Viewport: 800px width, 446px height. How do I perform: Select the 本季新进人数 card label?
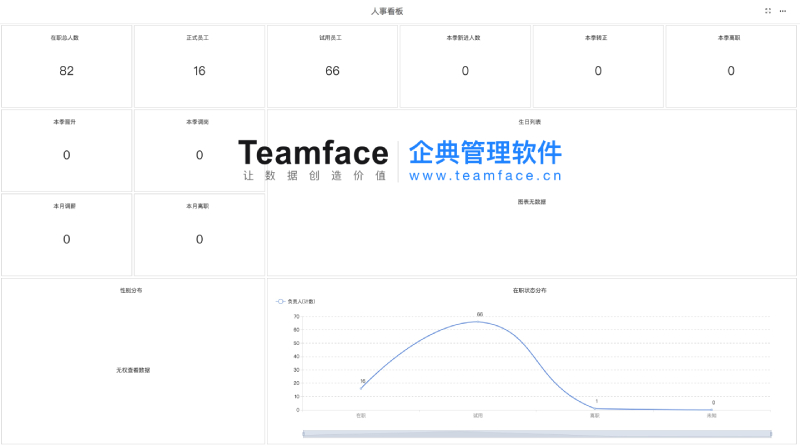pos(463,38)
